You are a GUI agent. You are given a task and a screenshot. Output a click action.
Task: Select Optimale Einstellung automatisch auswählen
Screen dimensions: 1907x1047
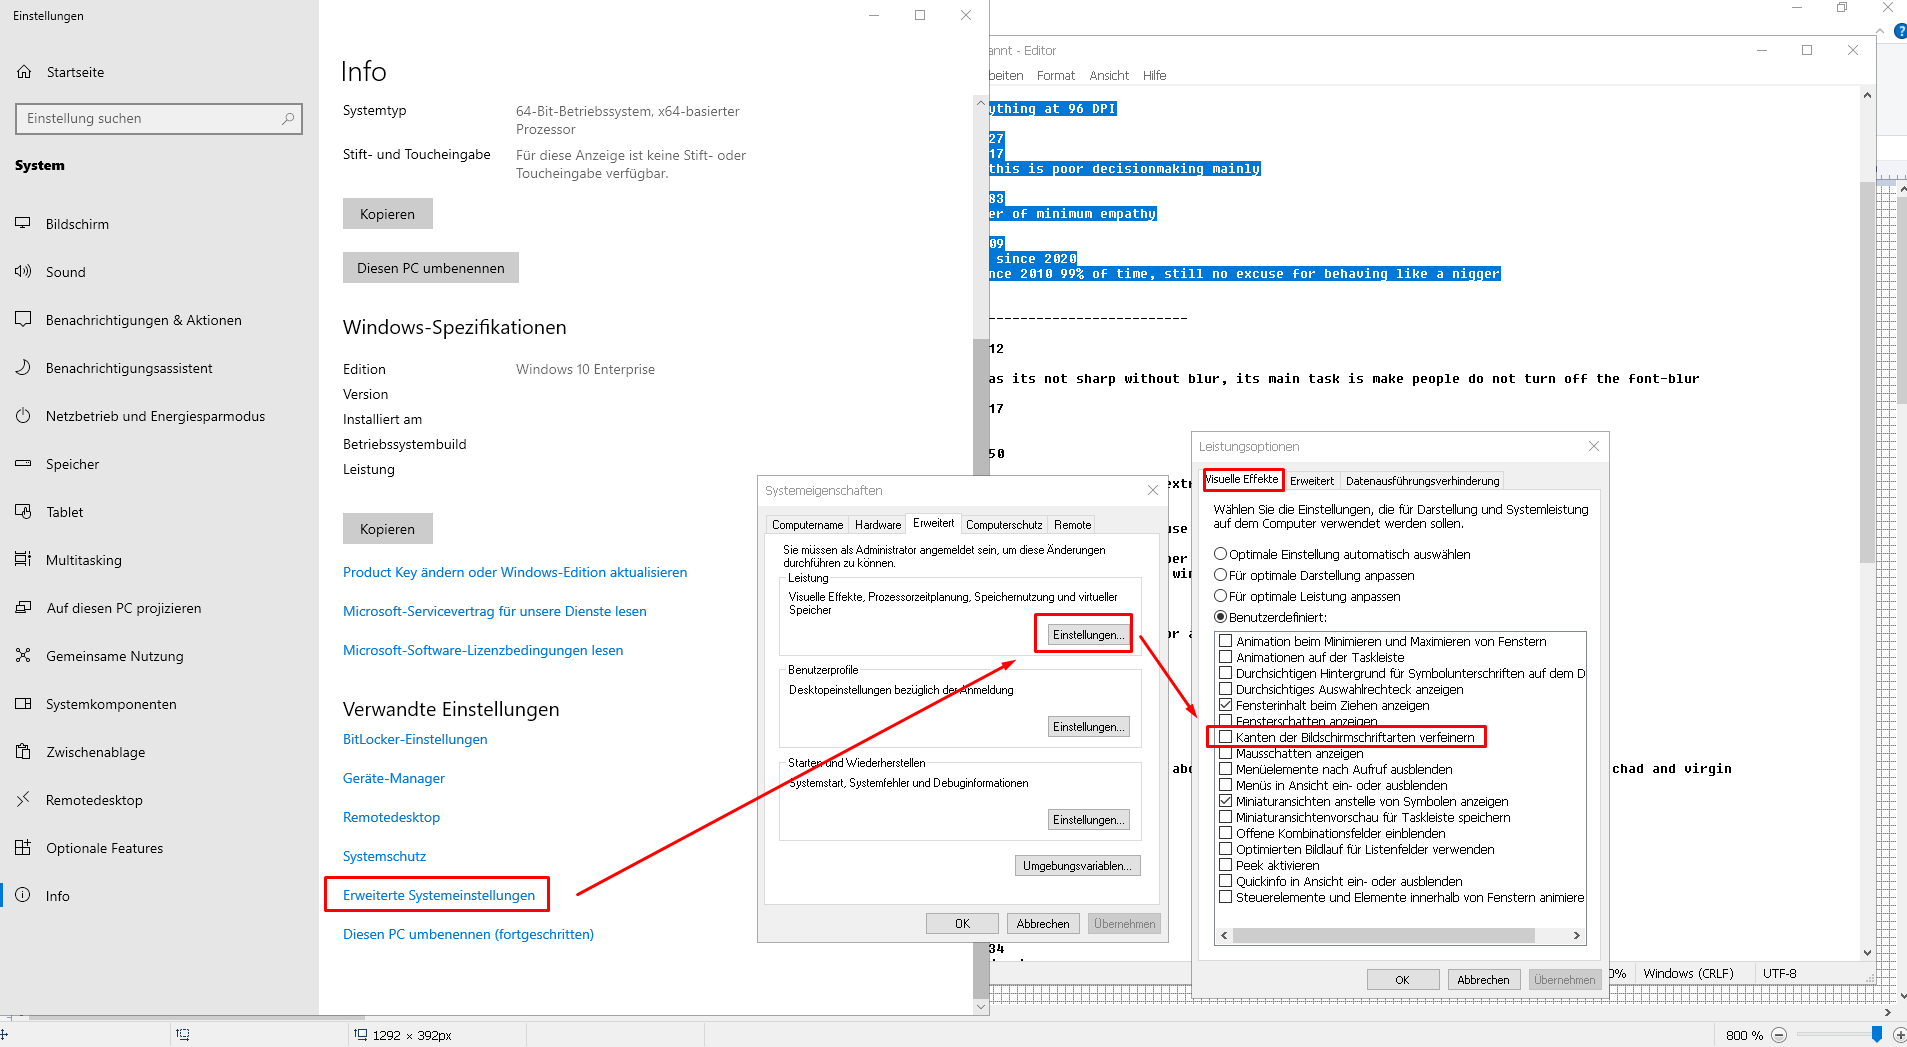(x=1220, y=554)
